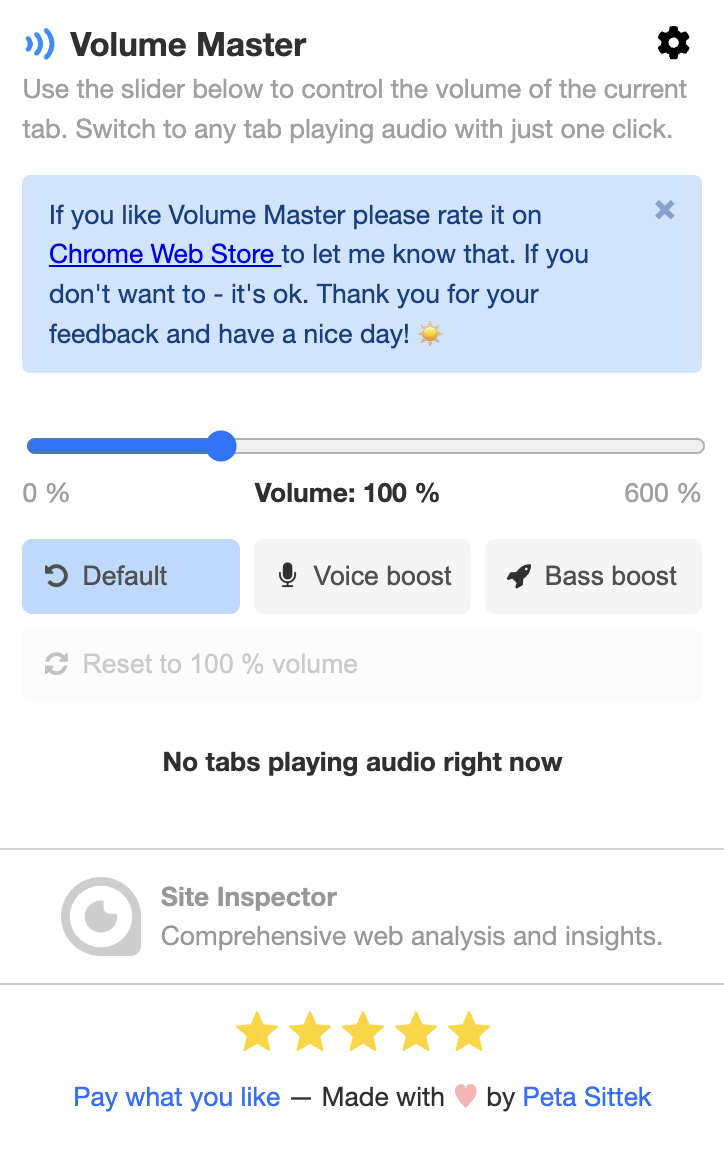Click Reset to 100 % volume button
The height and width of the screenshot is (1156, 724).
tap(362, 664)
